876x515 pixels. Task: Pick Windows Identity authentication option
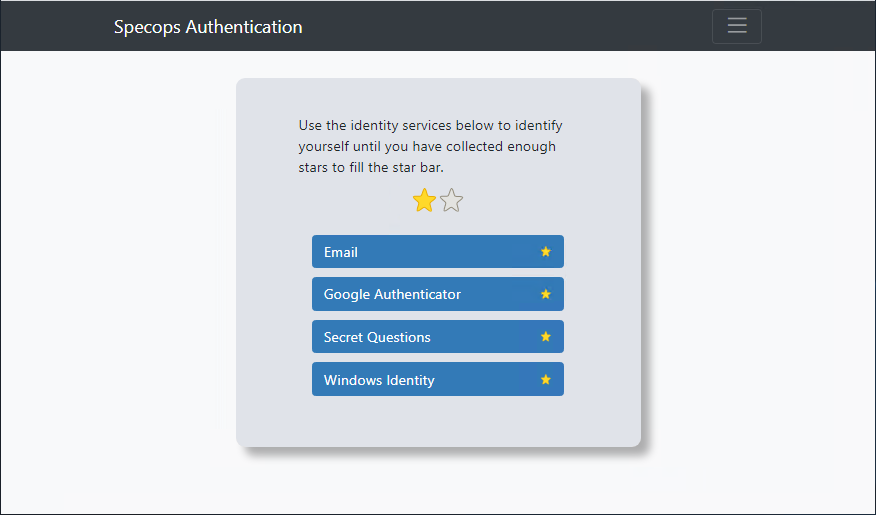point(437,379)
